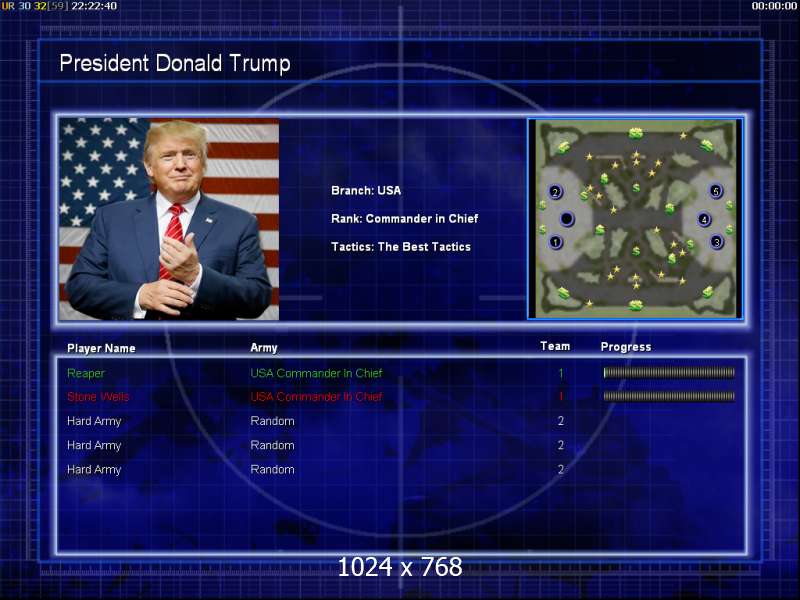Click Stone Wells' red team number 1

click(x=561, y=396)
